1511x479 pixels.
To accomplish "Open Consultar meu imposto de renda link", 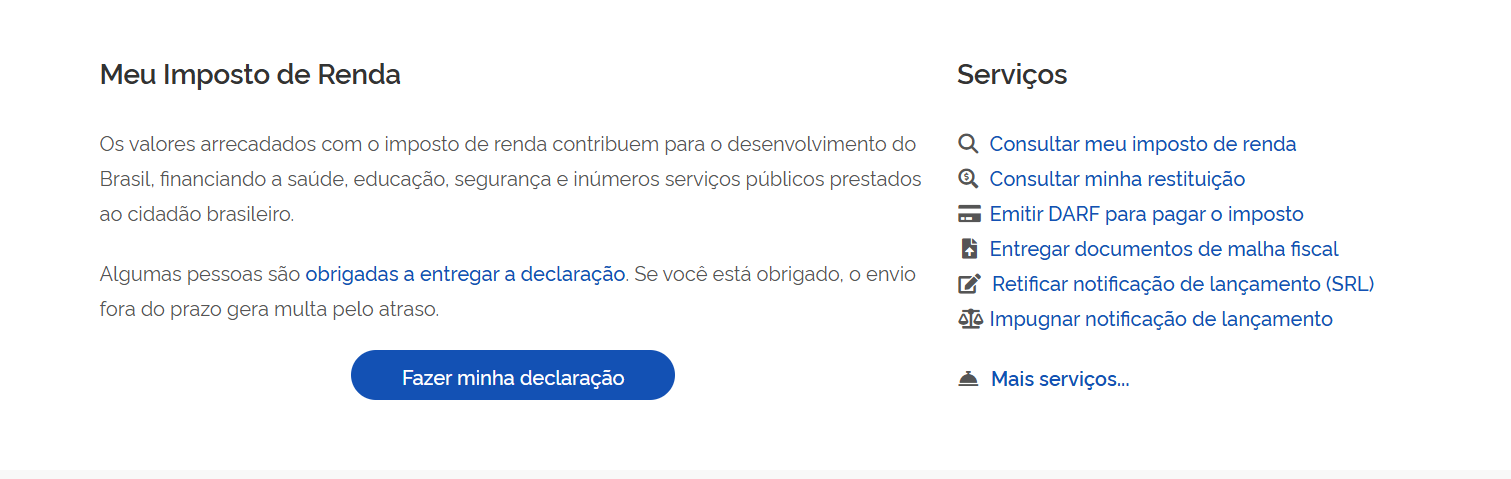I will pyautogui.click(x=1142, y=144).
